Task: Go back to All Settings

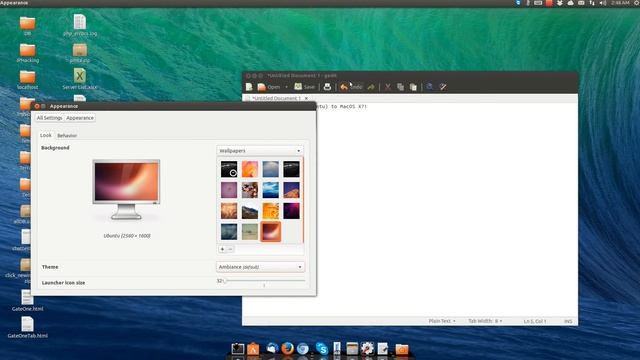Action: [49, 118]
